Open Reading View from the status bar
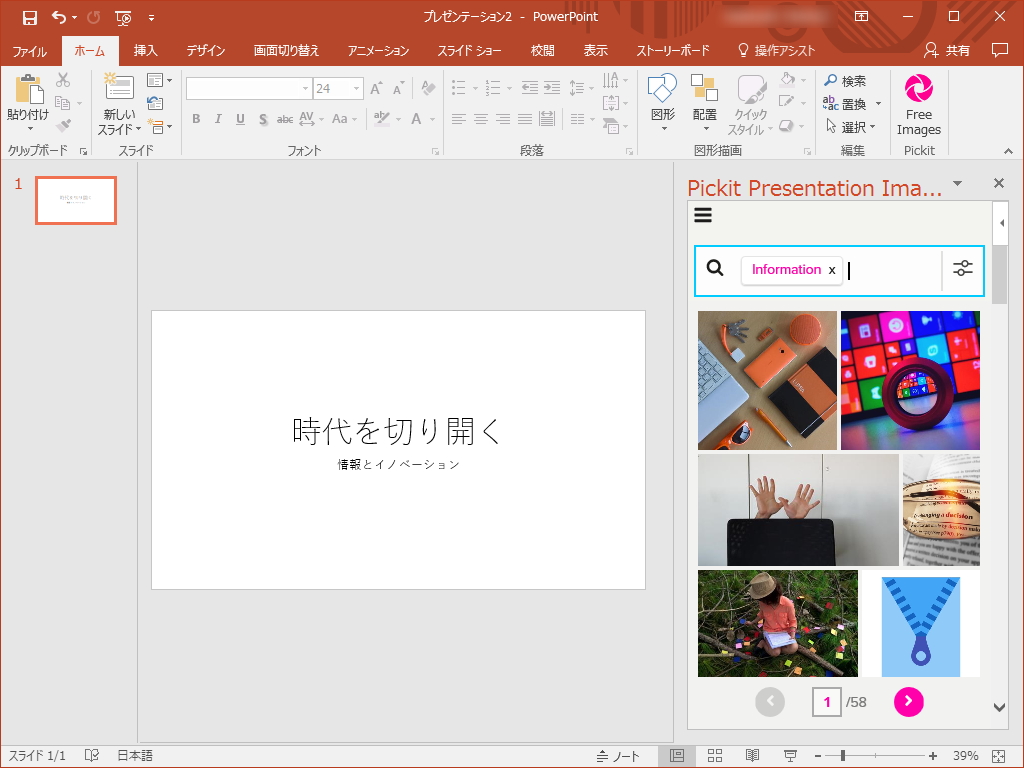The height and width of the screenshot is (768, 1024). 753,755
